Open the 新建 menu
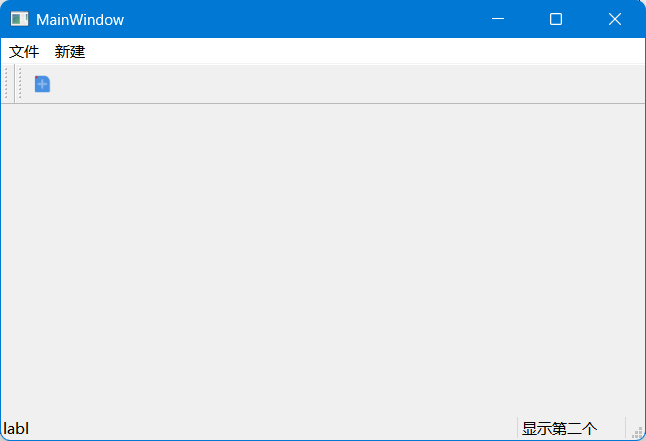Viewport: 646px width, 441px height. [70, 52]
